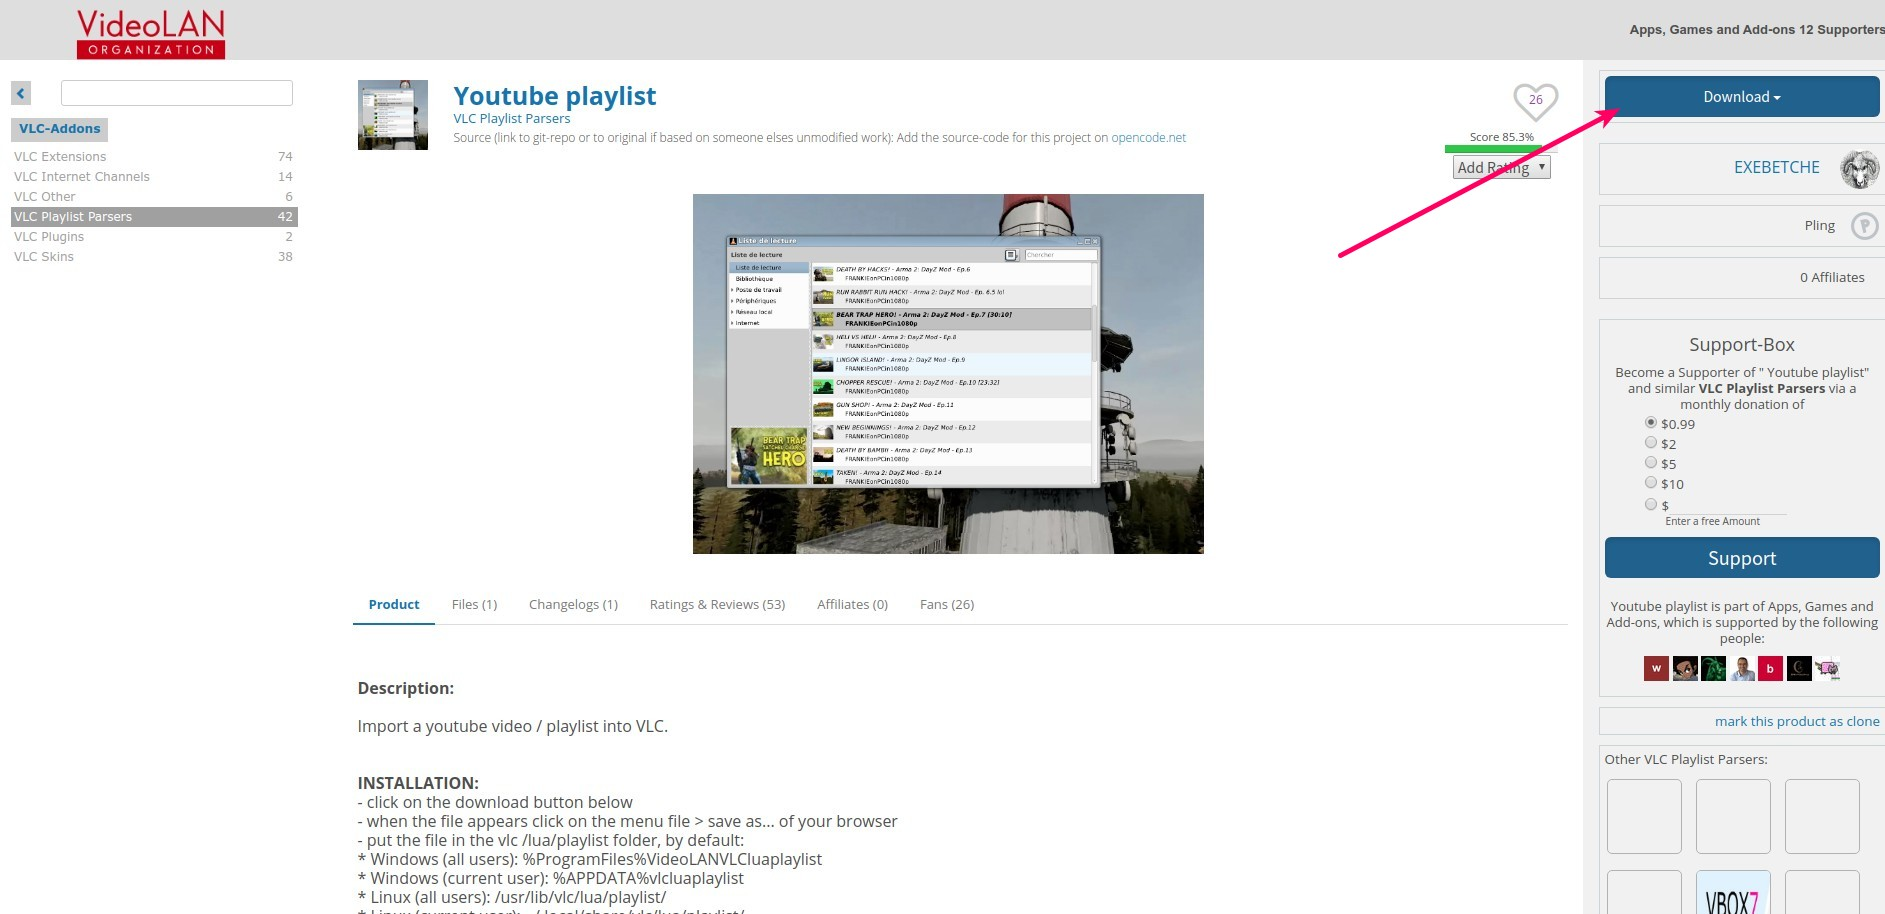
Task: Click the VideoLAN Organization logo
Action: pos(151,34)
